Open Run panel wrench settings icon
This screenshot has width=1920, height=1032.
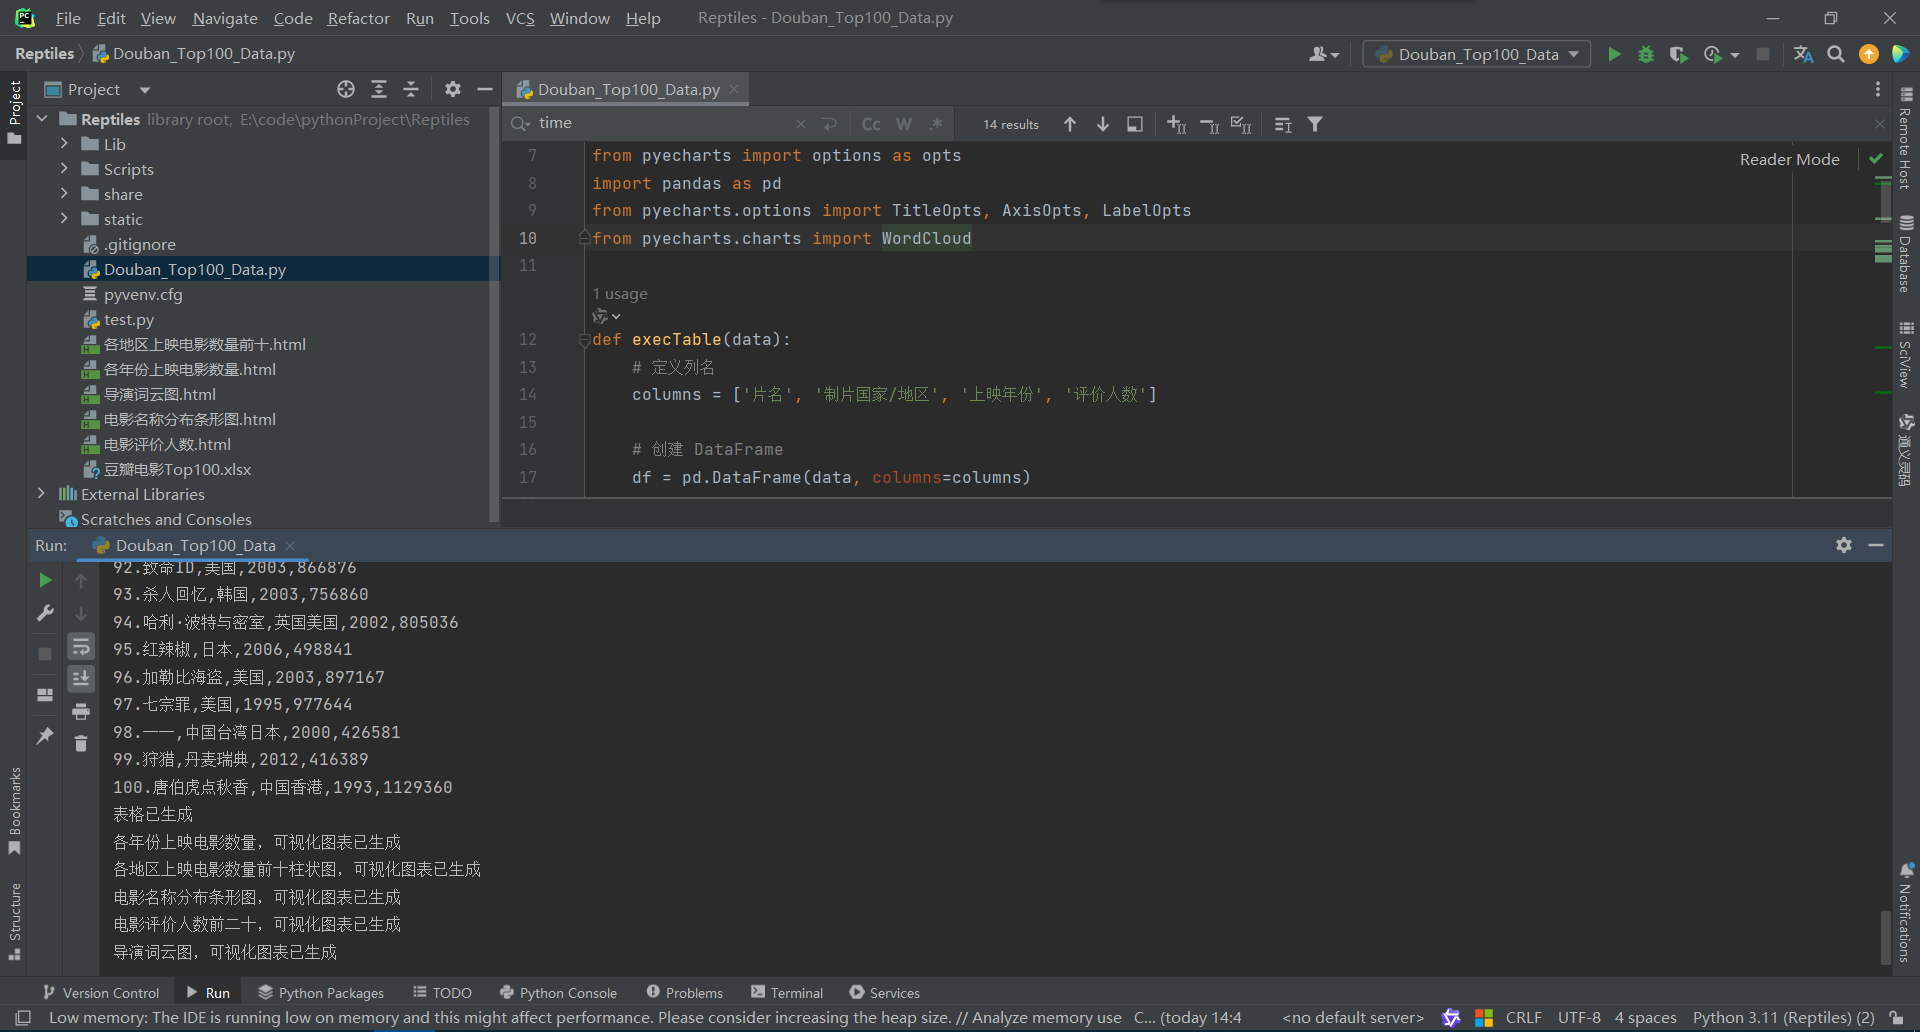click(x=45, y=613)
